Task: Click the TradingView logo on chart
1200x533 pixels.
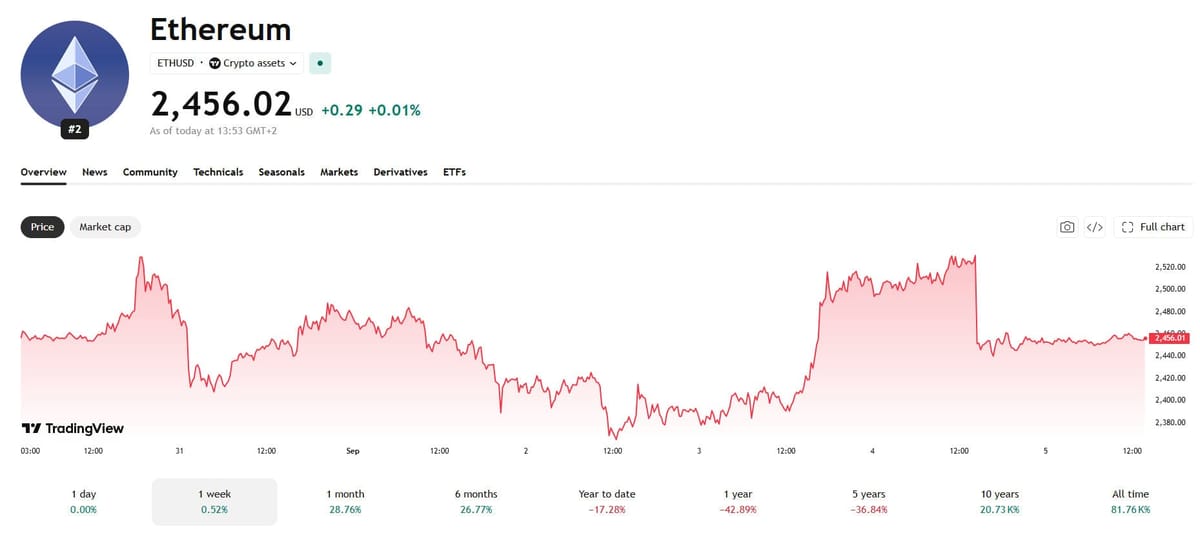Action: (x=73, y=428)
